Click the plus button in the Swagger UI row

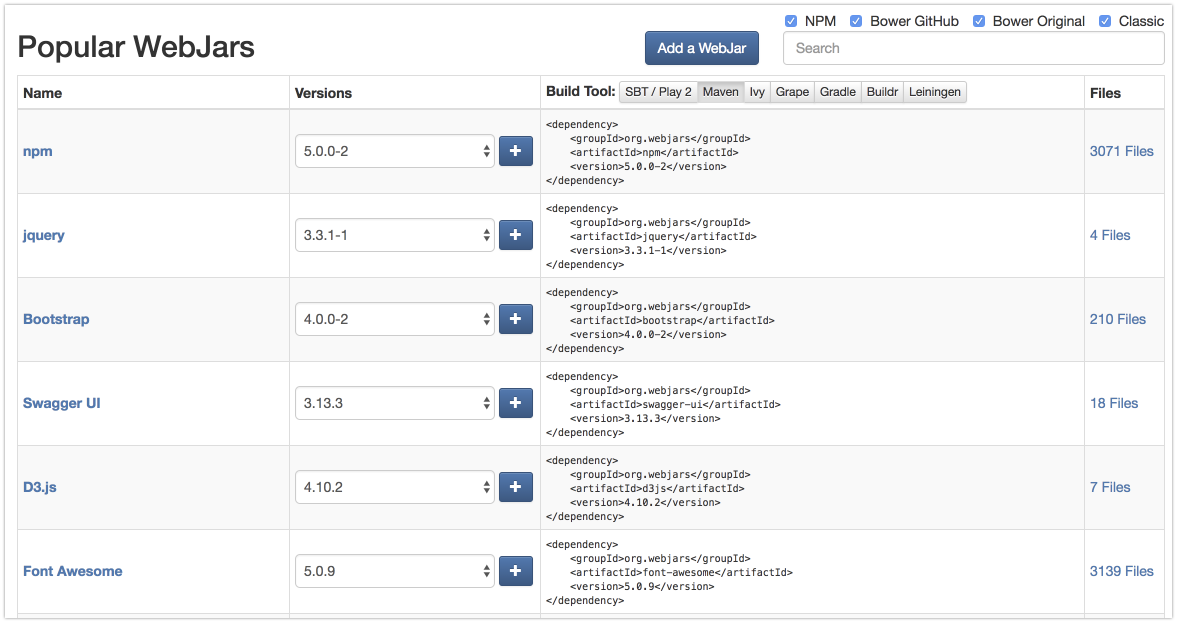516,403
